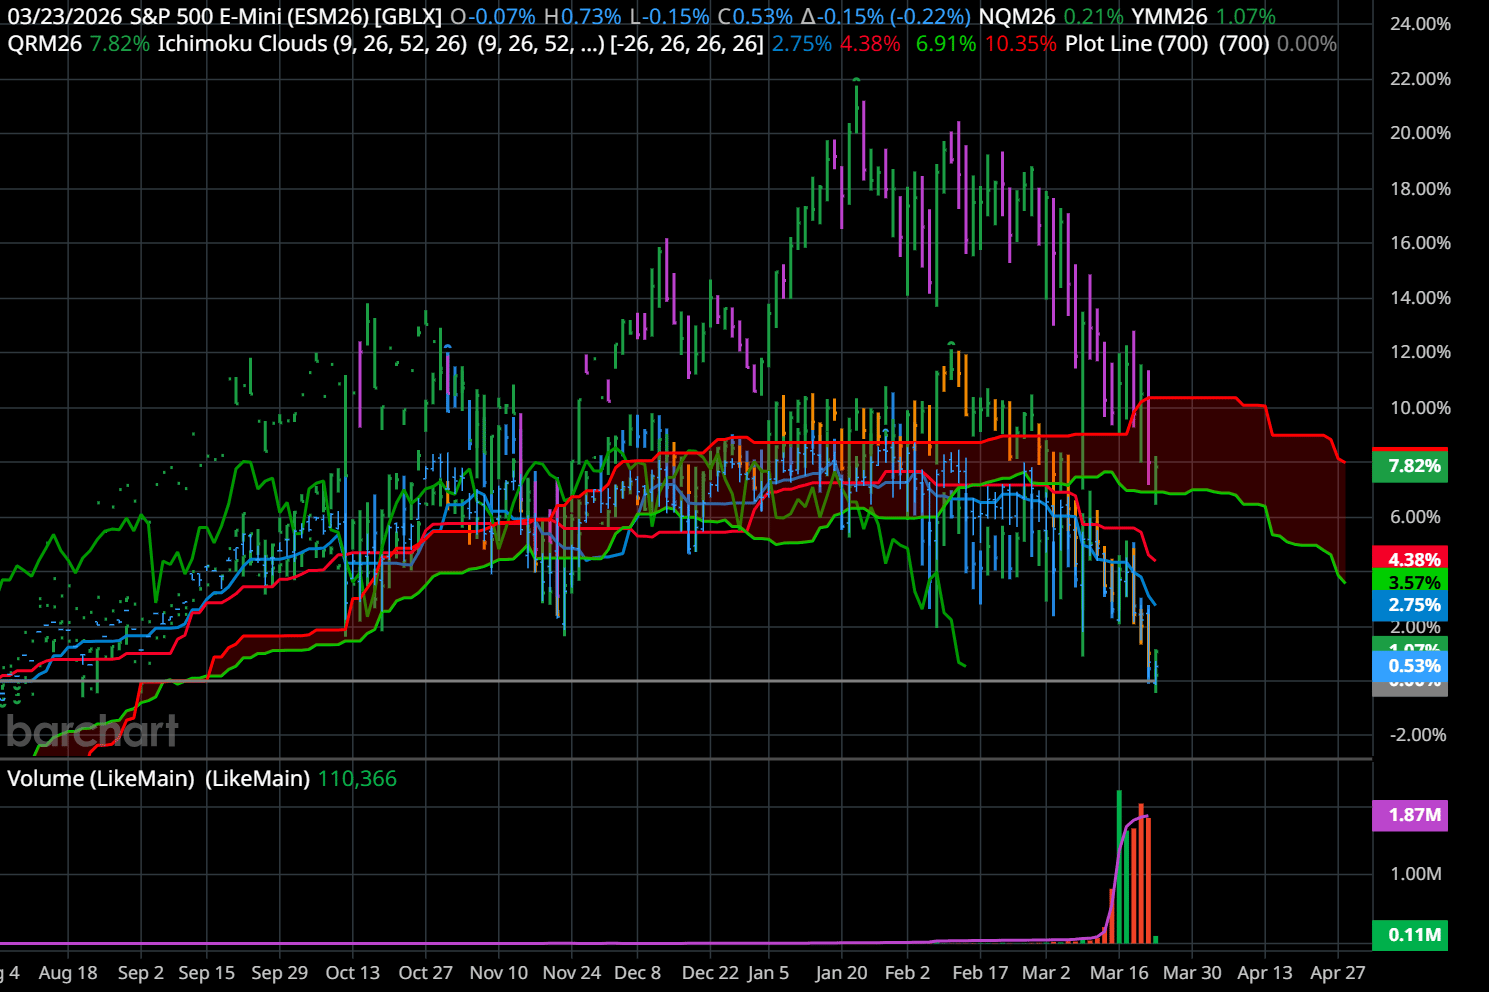1489x992 pixels.
Task: Click the red 4.38% price axis tag
Action: pos(1412,560)
